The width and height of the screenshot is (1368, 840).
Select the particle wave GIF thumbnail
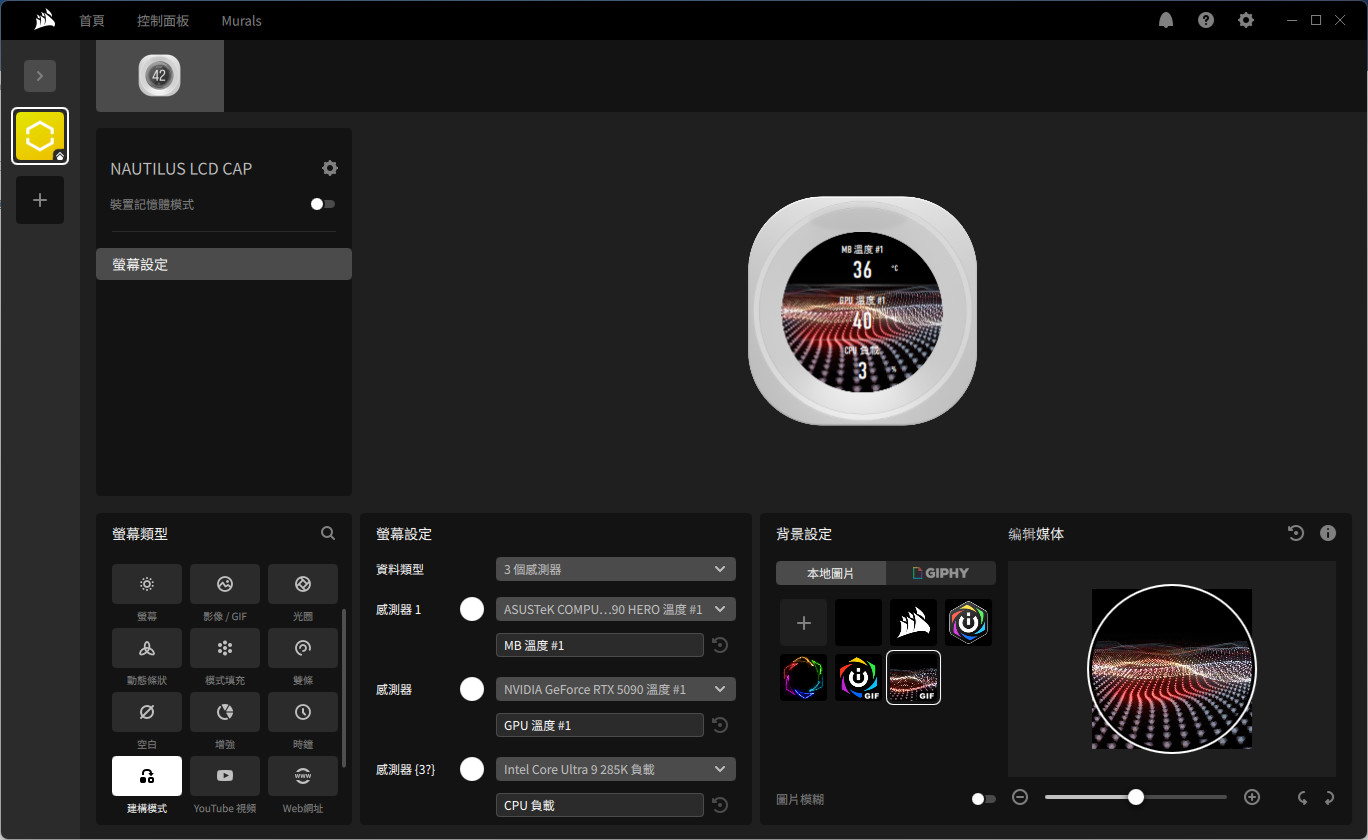914,677
